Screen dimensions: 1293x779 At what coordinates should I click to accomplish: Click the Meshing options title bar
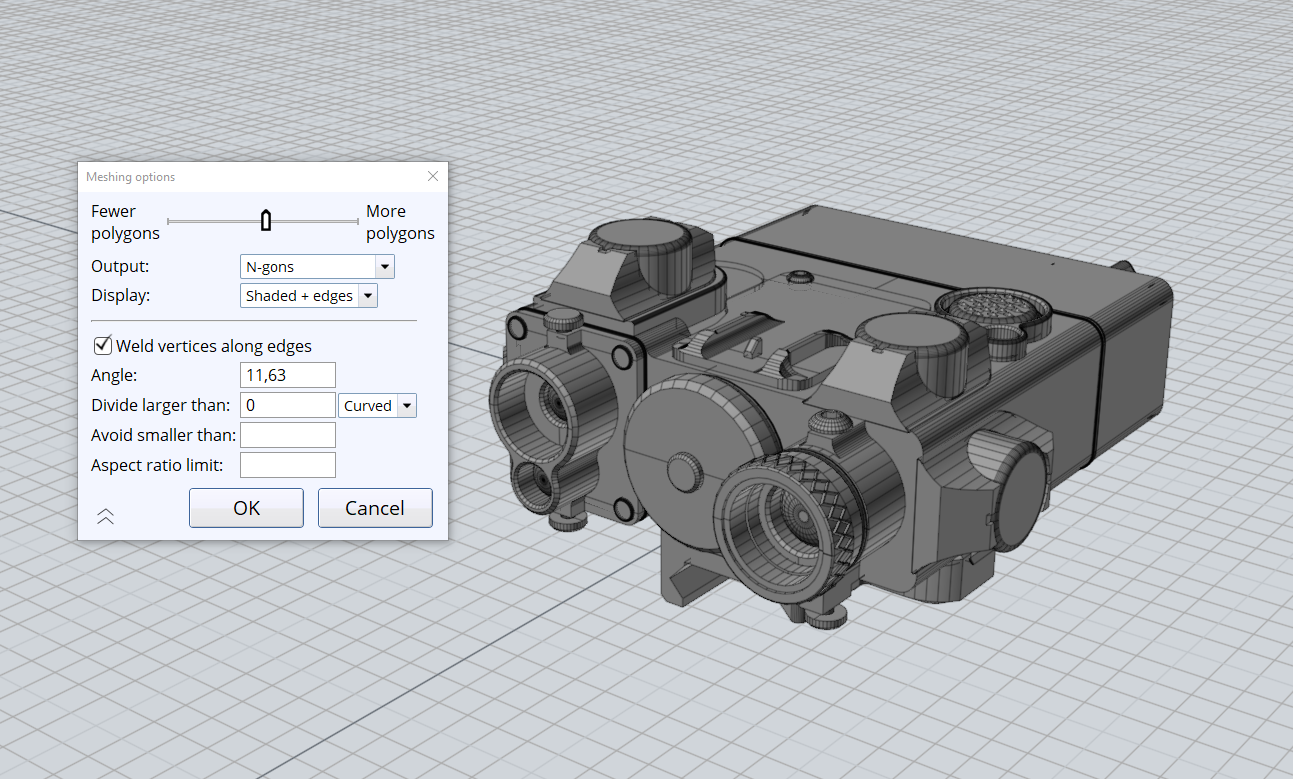(250, 176)
